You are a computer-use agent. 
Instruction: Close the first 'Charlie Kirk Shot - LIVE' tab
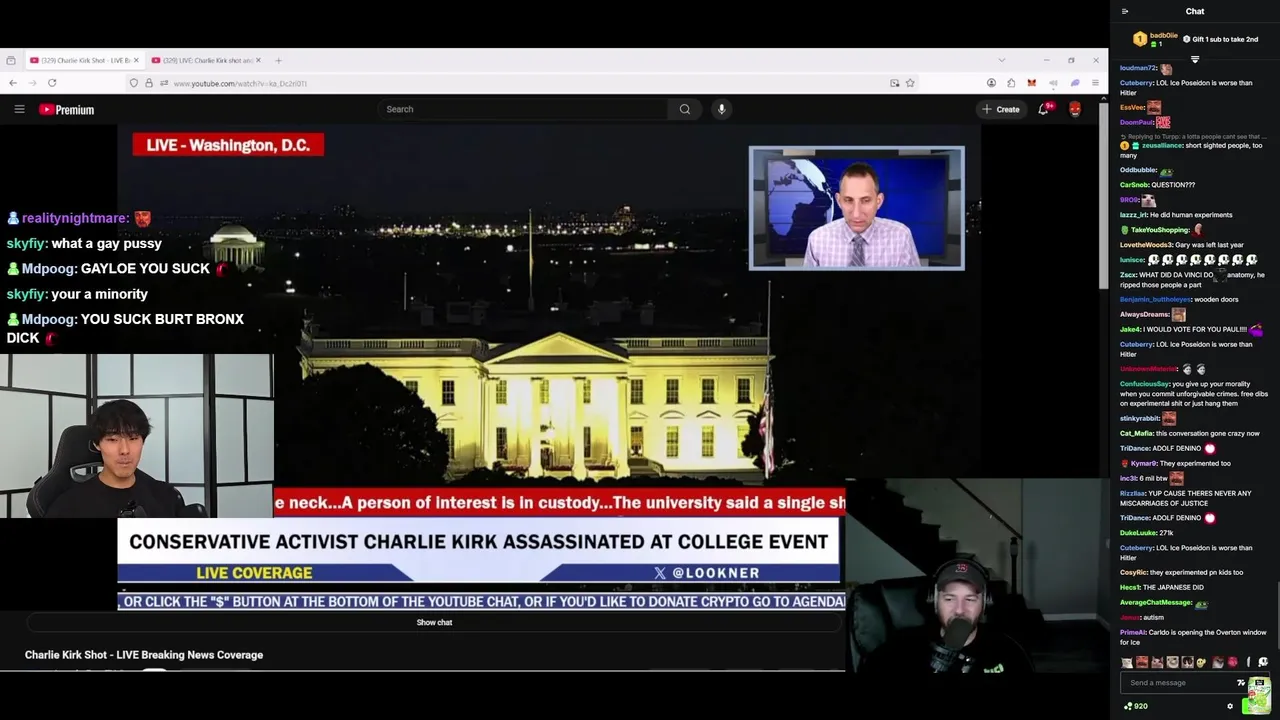click(136, 60)
